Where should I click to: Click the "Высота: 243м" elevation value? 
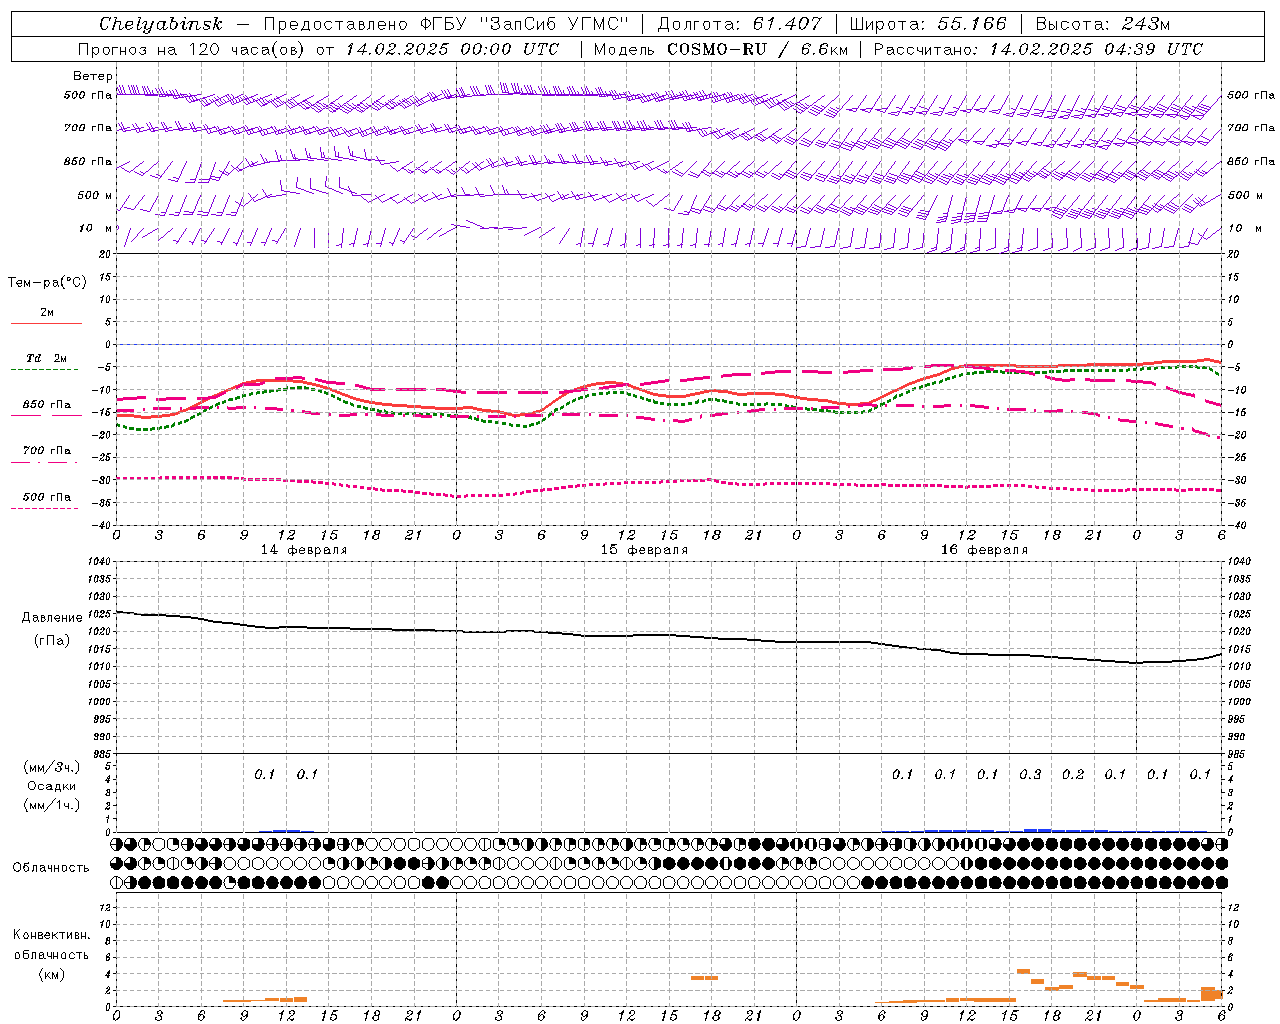point(1103,24)
